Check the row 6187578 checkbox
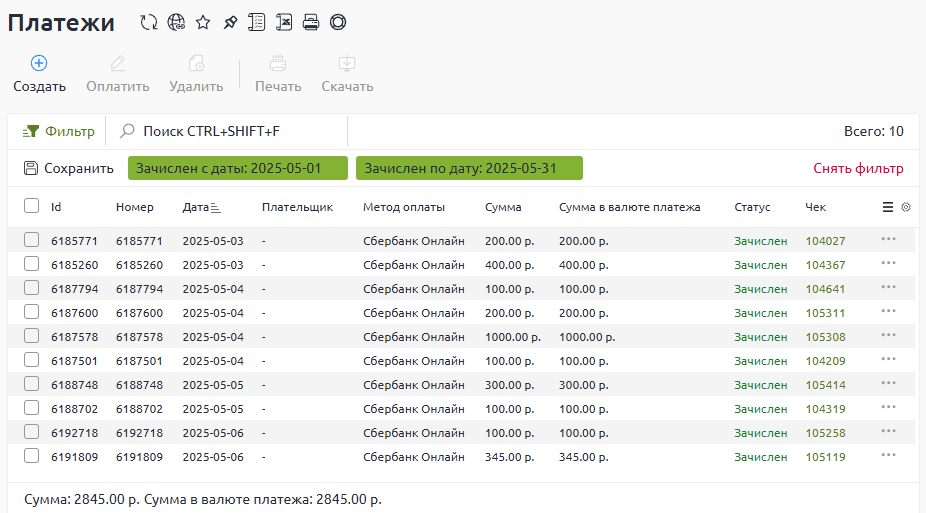Viewport: 926px width, 513px height. (31, 336)
